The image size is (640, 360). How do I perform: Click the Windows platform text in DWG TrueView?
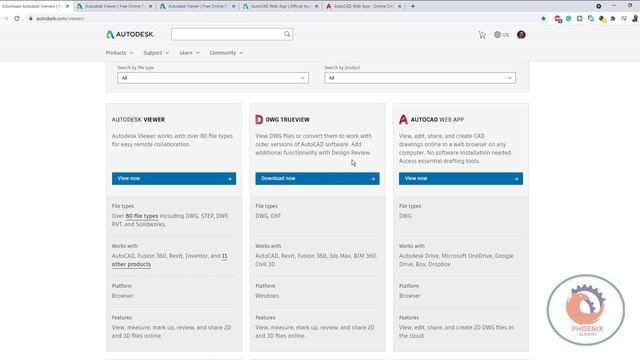tap(267, 296)
